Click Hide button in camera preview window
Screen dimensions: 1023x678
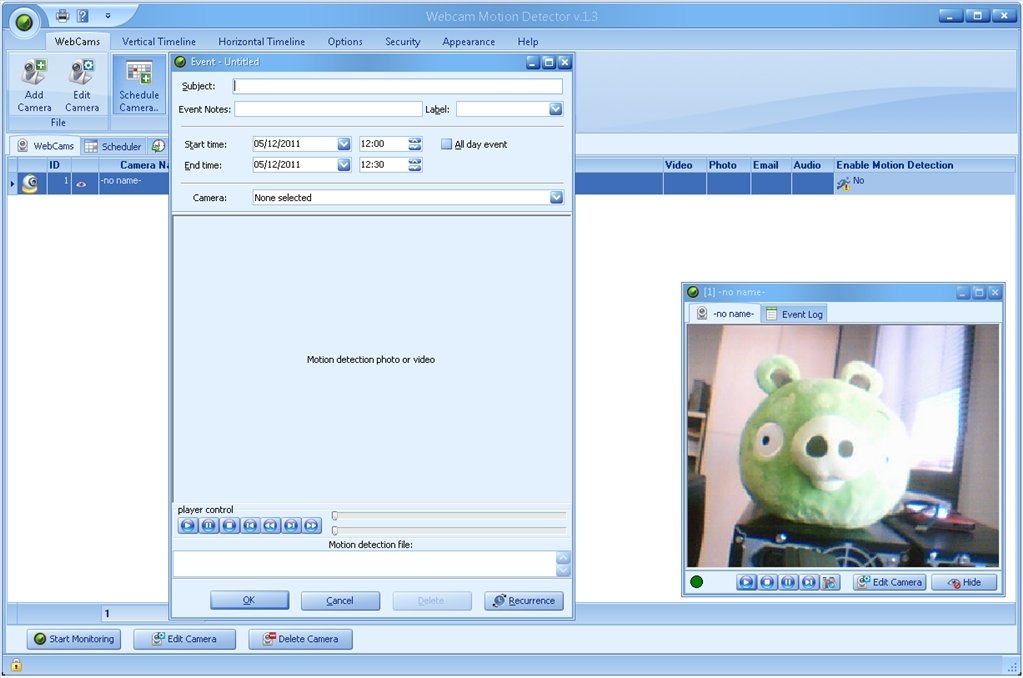tap(964, 582)
